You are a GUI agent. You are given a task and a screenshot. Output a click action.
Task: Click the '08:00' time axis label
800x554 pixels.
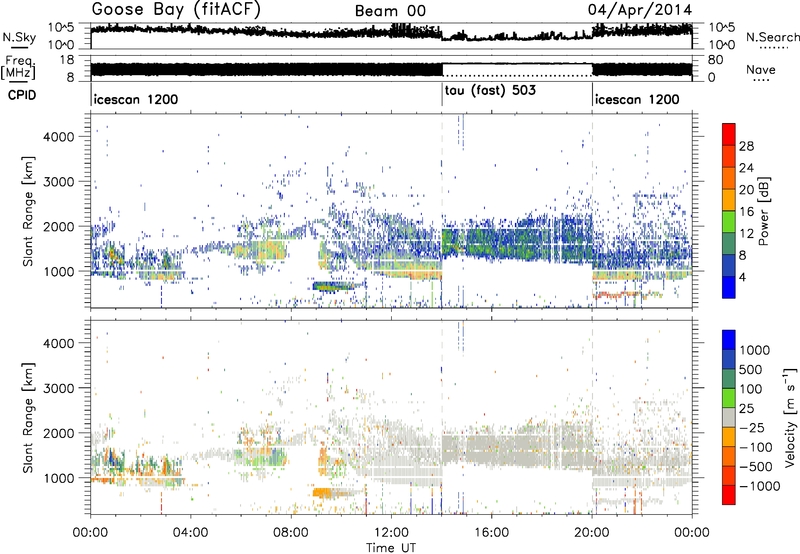point(291,533)
